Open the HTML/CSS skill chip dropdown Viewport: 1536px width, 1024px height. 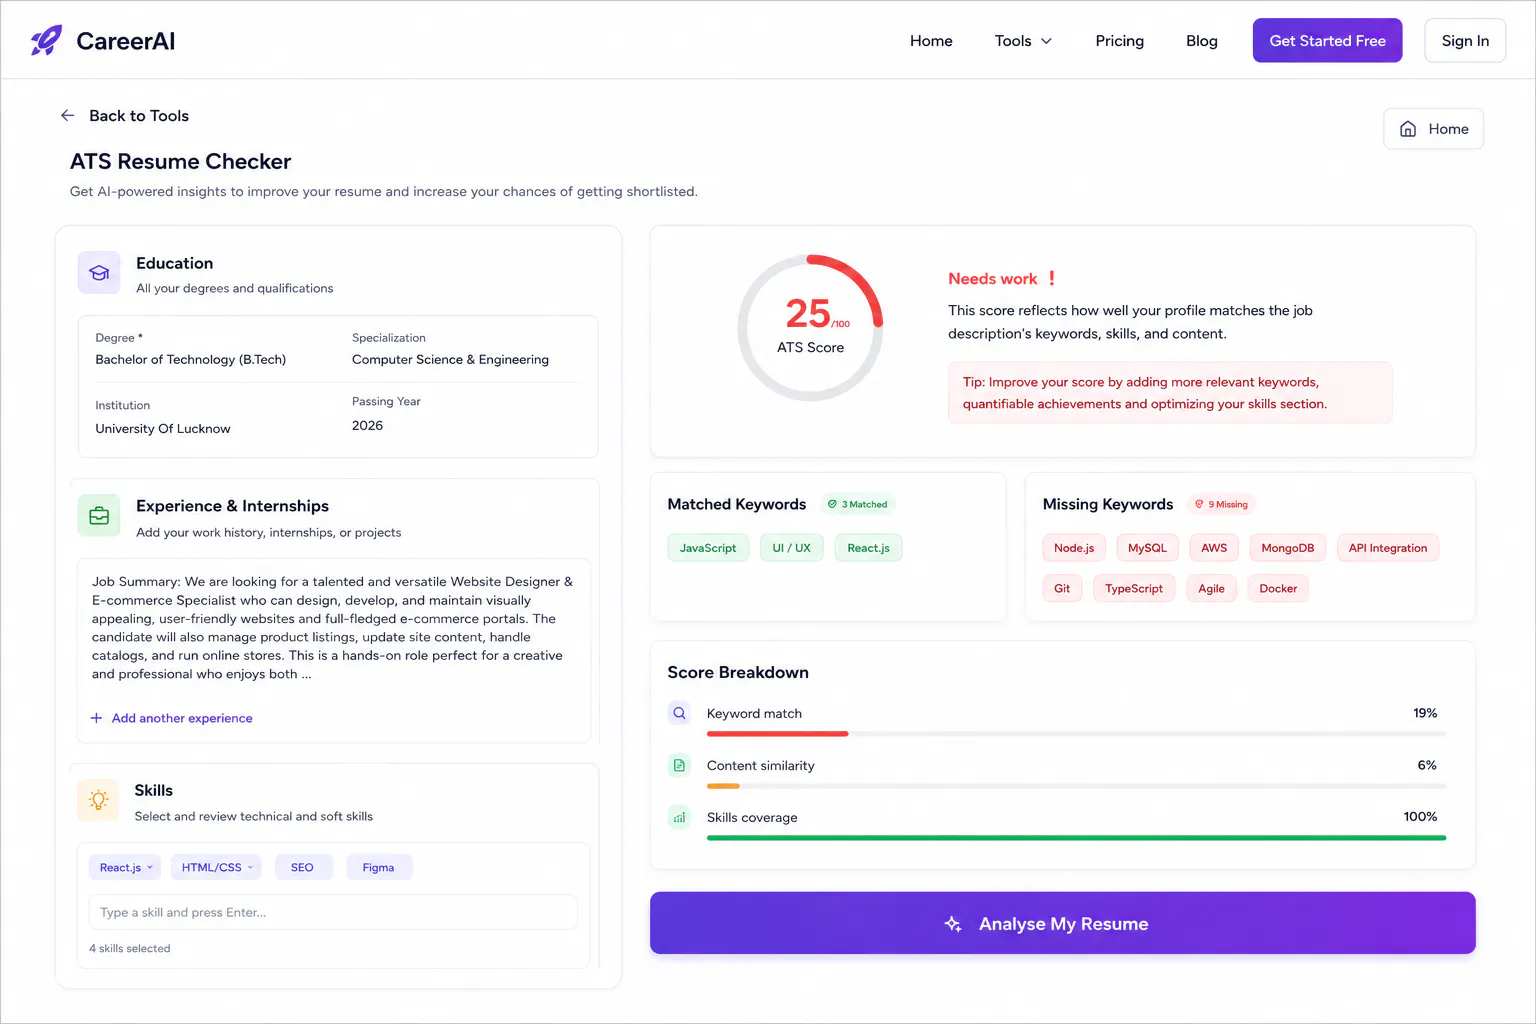[x=250, y=867]
